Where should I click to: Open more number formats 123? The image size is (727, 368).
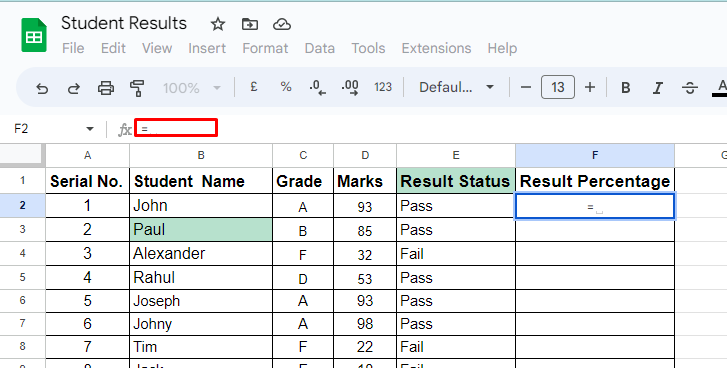[383, 87]
